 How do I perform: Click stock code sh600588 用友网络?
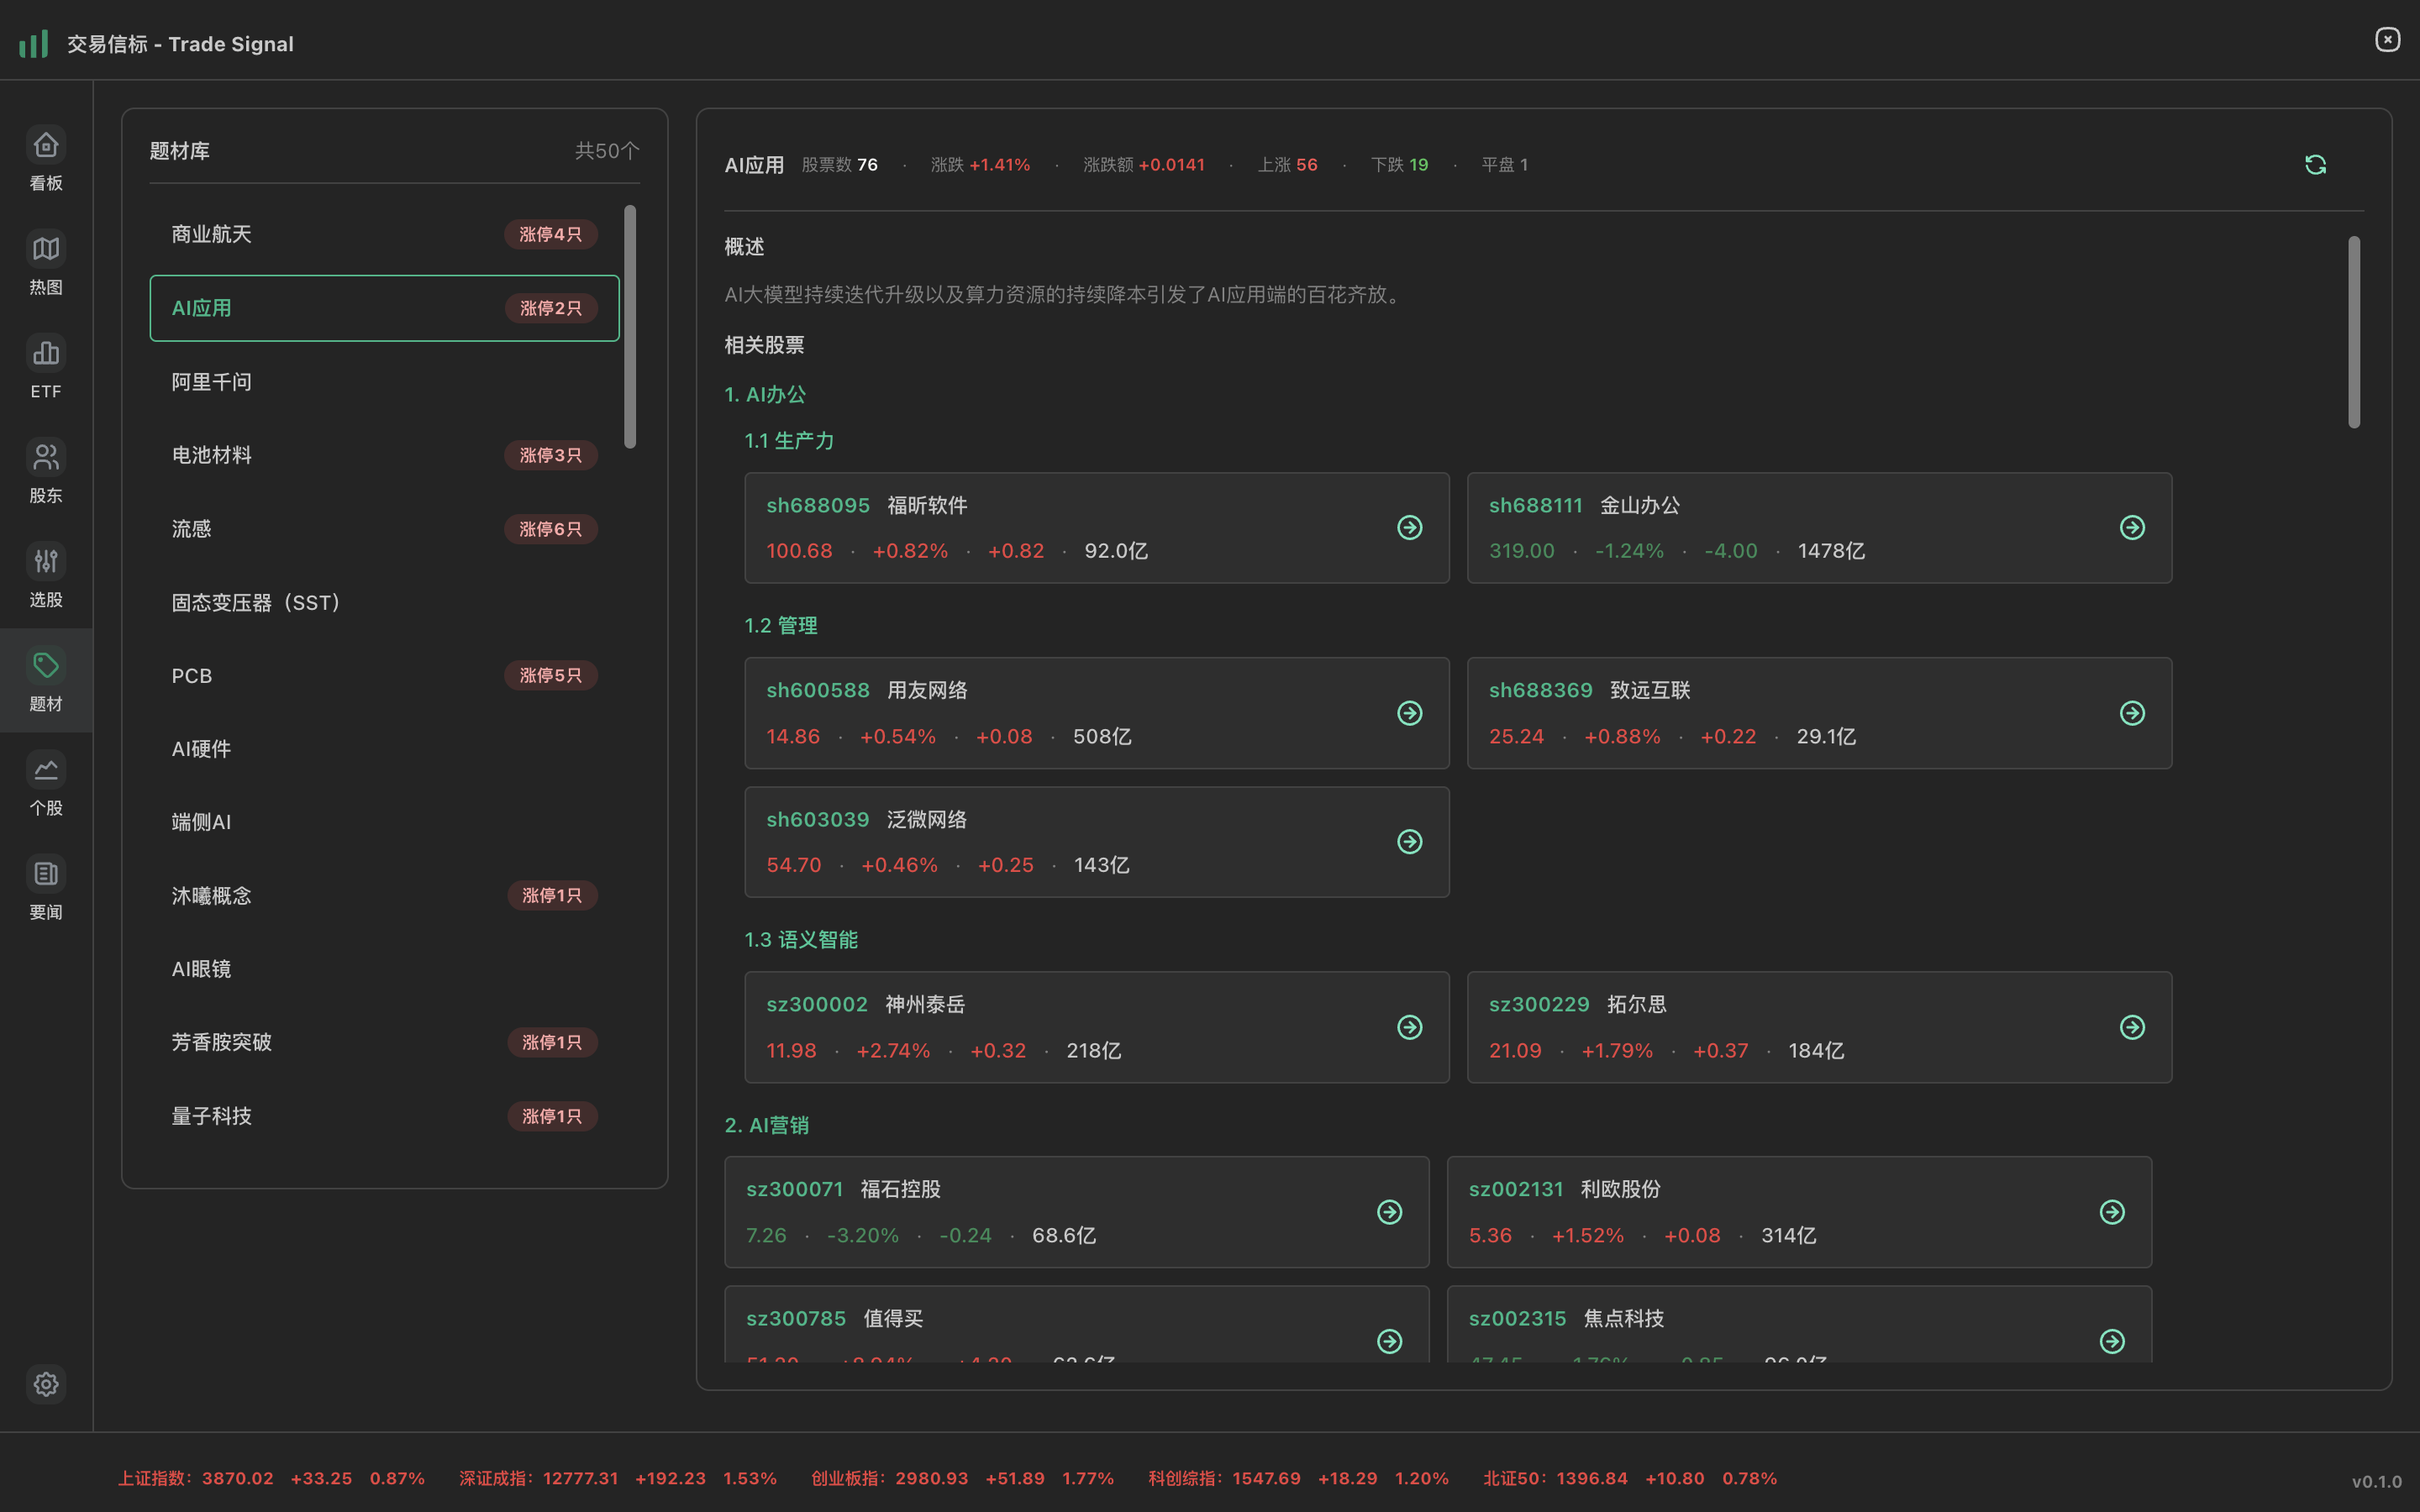(x=818, y=689)
